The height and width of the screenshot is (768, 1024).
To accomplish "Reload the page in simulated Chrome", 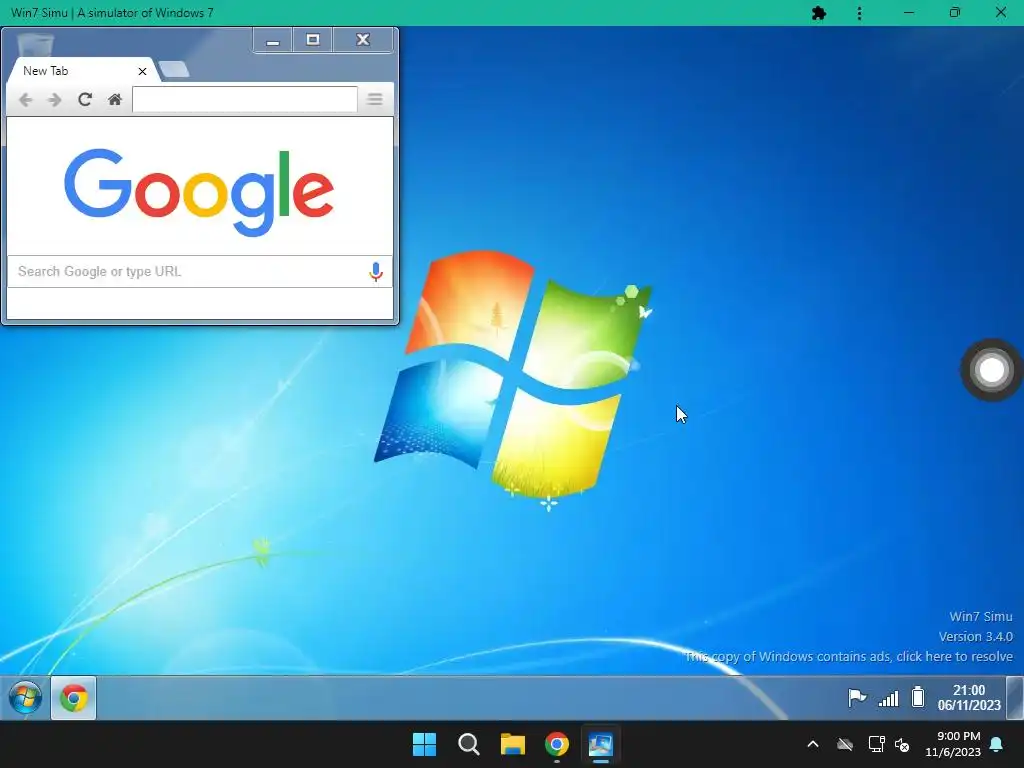I will 85,99.
